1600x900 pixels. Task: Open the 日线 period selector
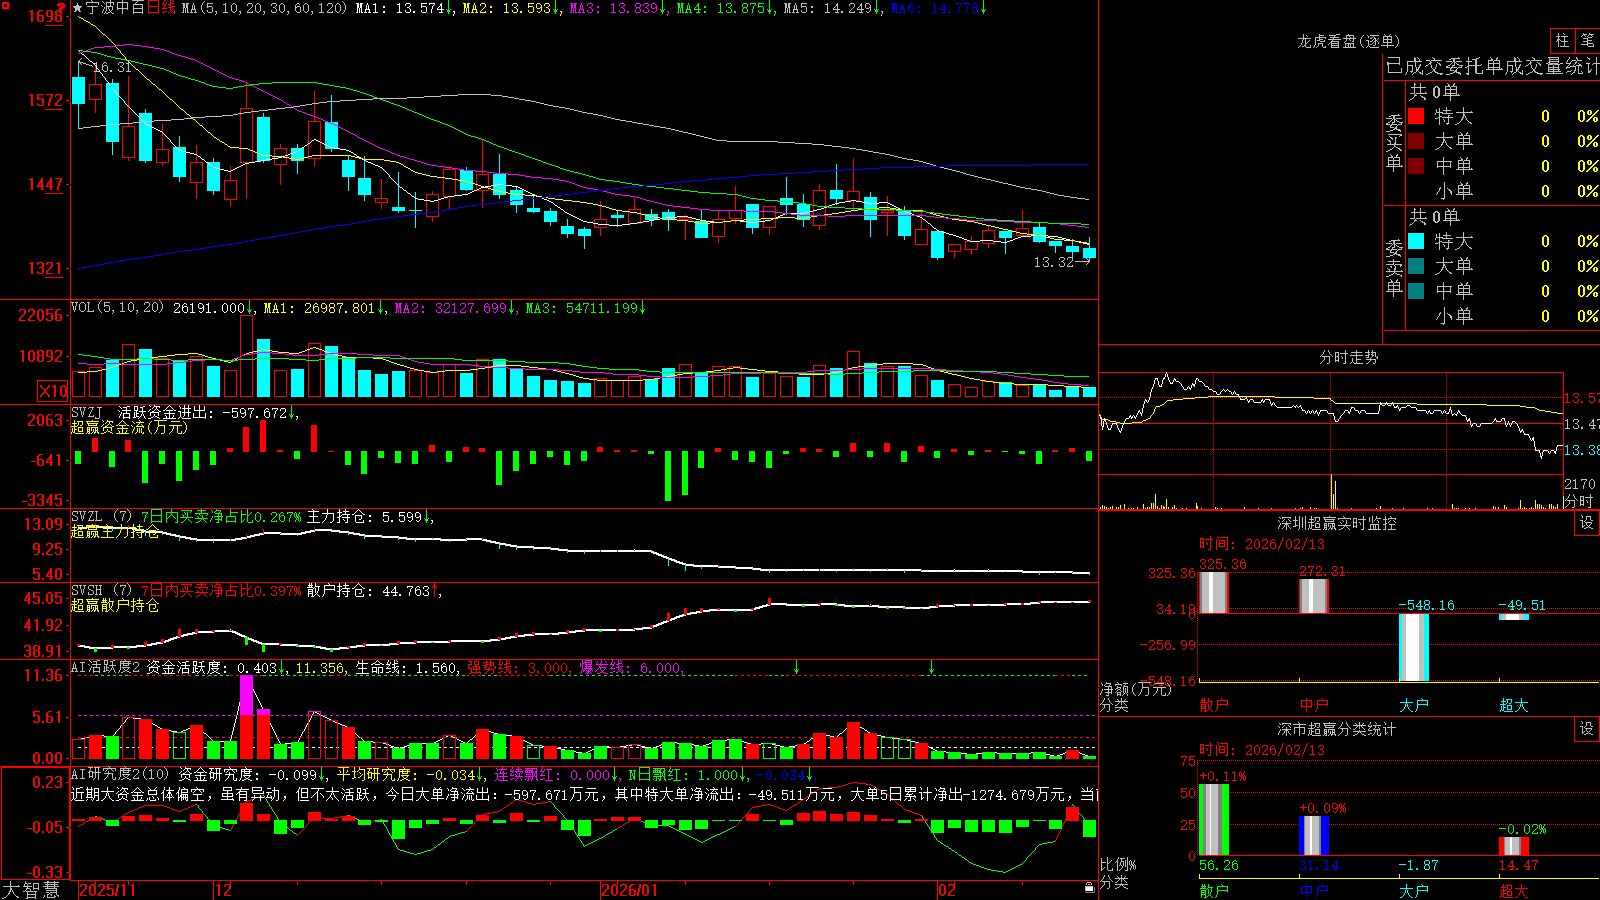[161, 8]
